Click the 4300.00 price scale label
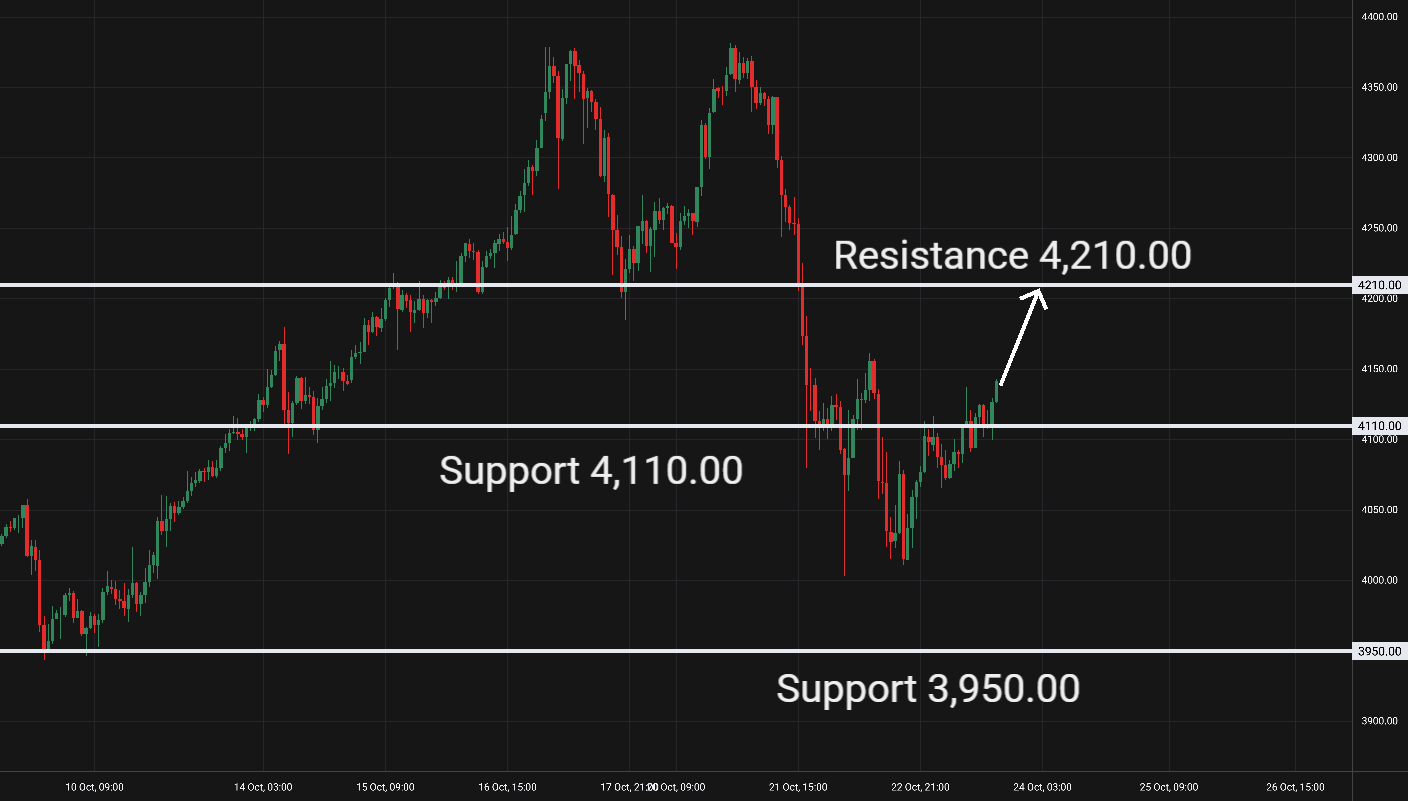The width and height of the screenshot is (1408, 801). point(1379,158)
